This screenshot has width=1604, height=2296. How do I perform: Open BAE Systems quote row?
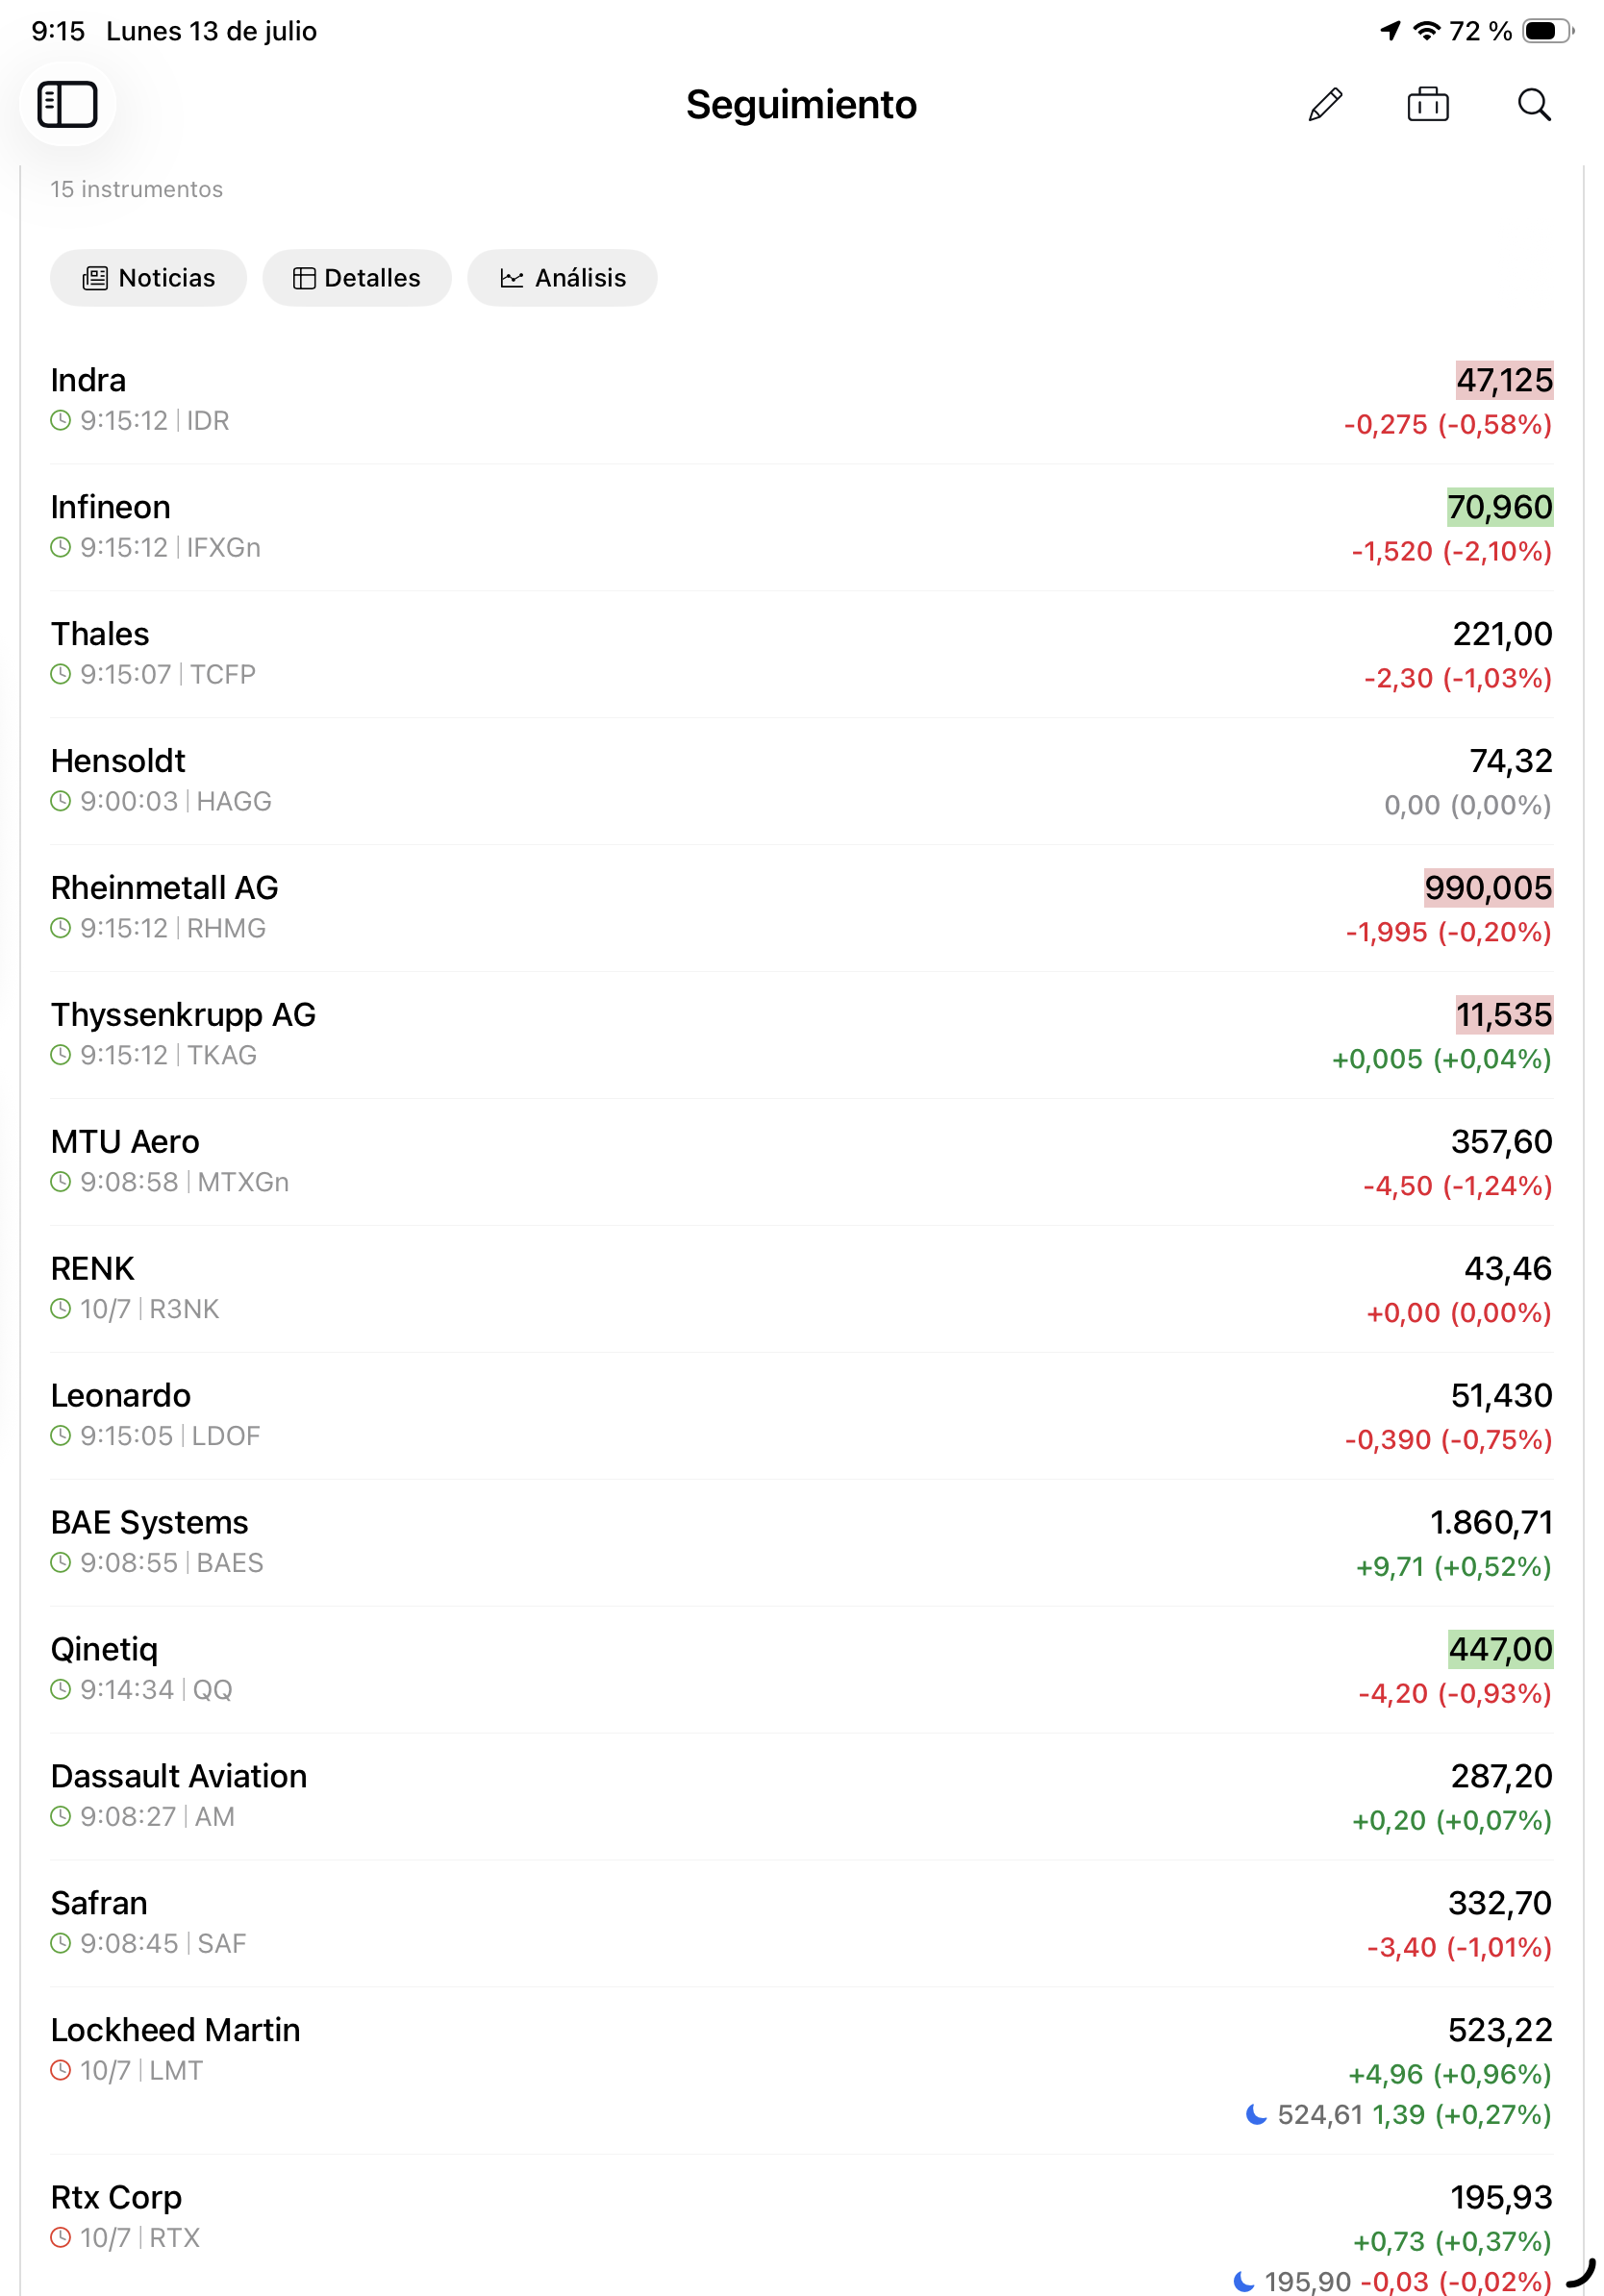[x=801, y=1542]
